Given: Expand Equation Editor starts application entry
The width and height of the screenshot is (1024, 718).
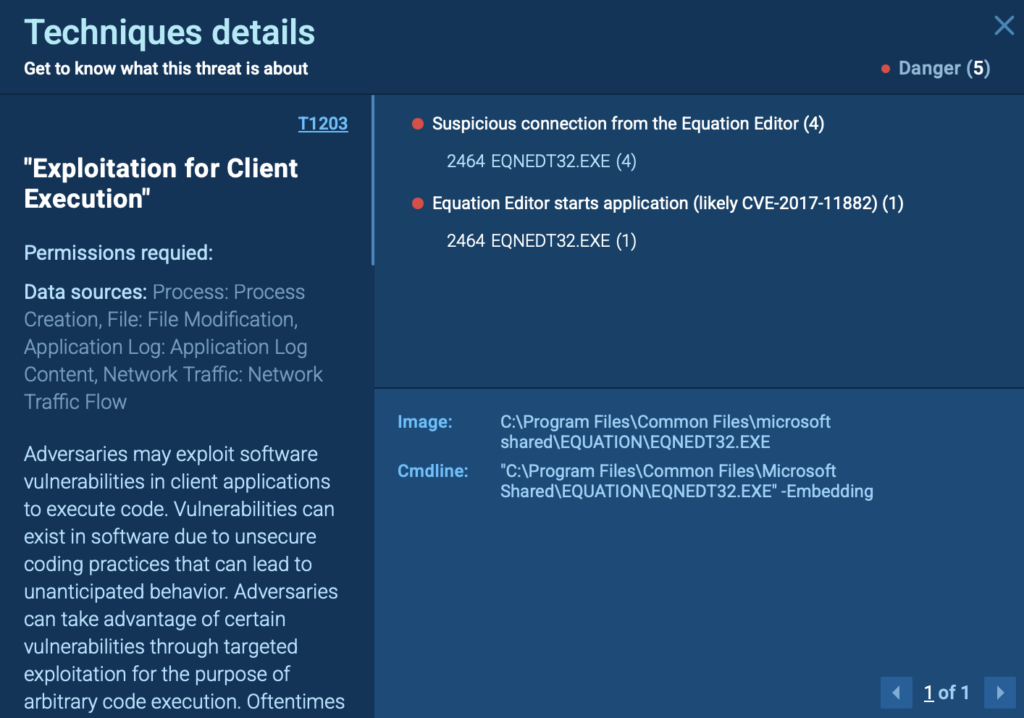Looking at the screenshot, I should (x=667, y=204).
